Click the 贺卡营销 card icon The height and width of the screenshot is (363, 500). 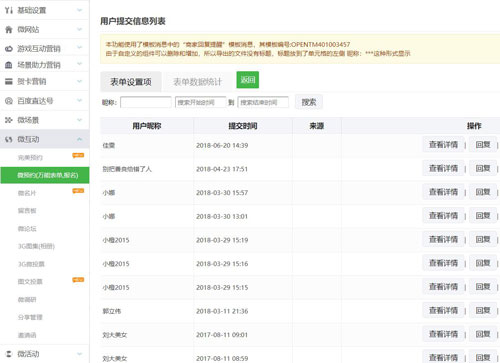click(x=9, y=81)
